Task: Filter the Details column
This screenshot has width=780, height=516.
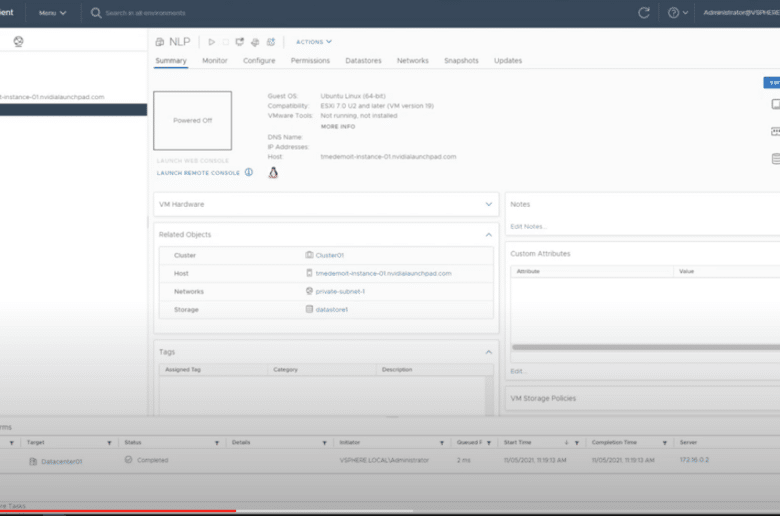Action: (x=324, y=442)
